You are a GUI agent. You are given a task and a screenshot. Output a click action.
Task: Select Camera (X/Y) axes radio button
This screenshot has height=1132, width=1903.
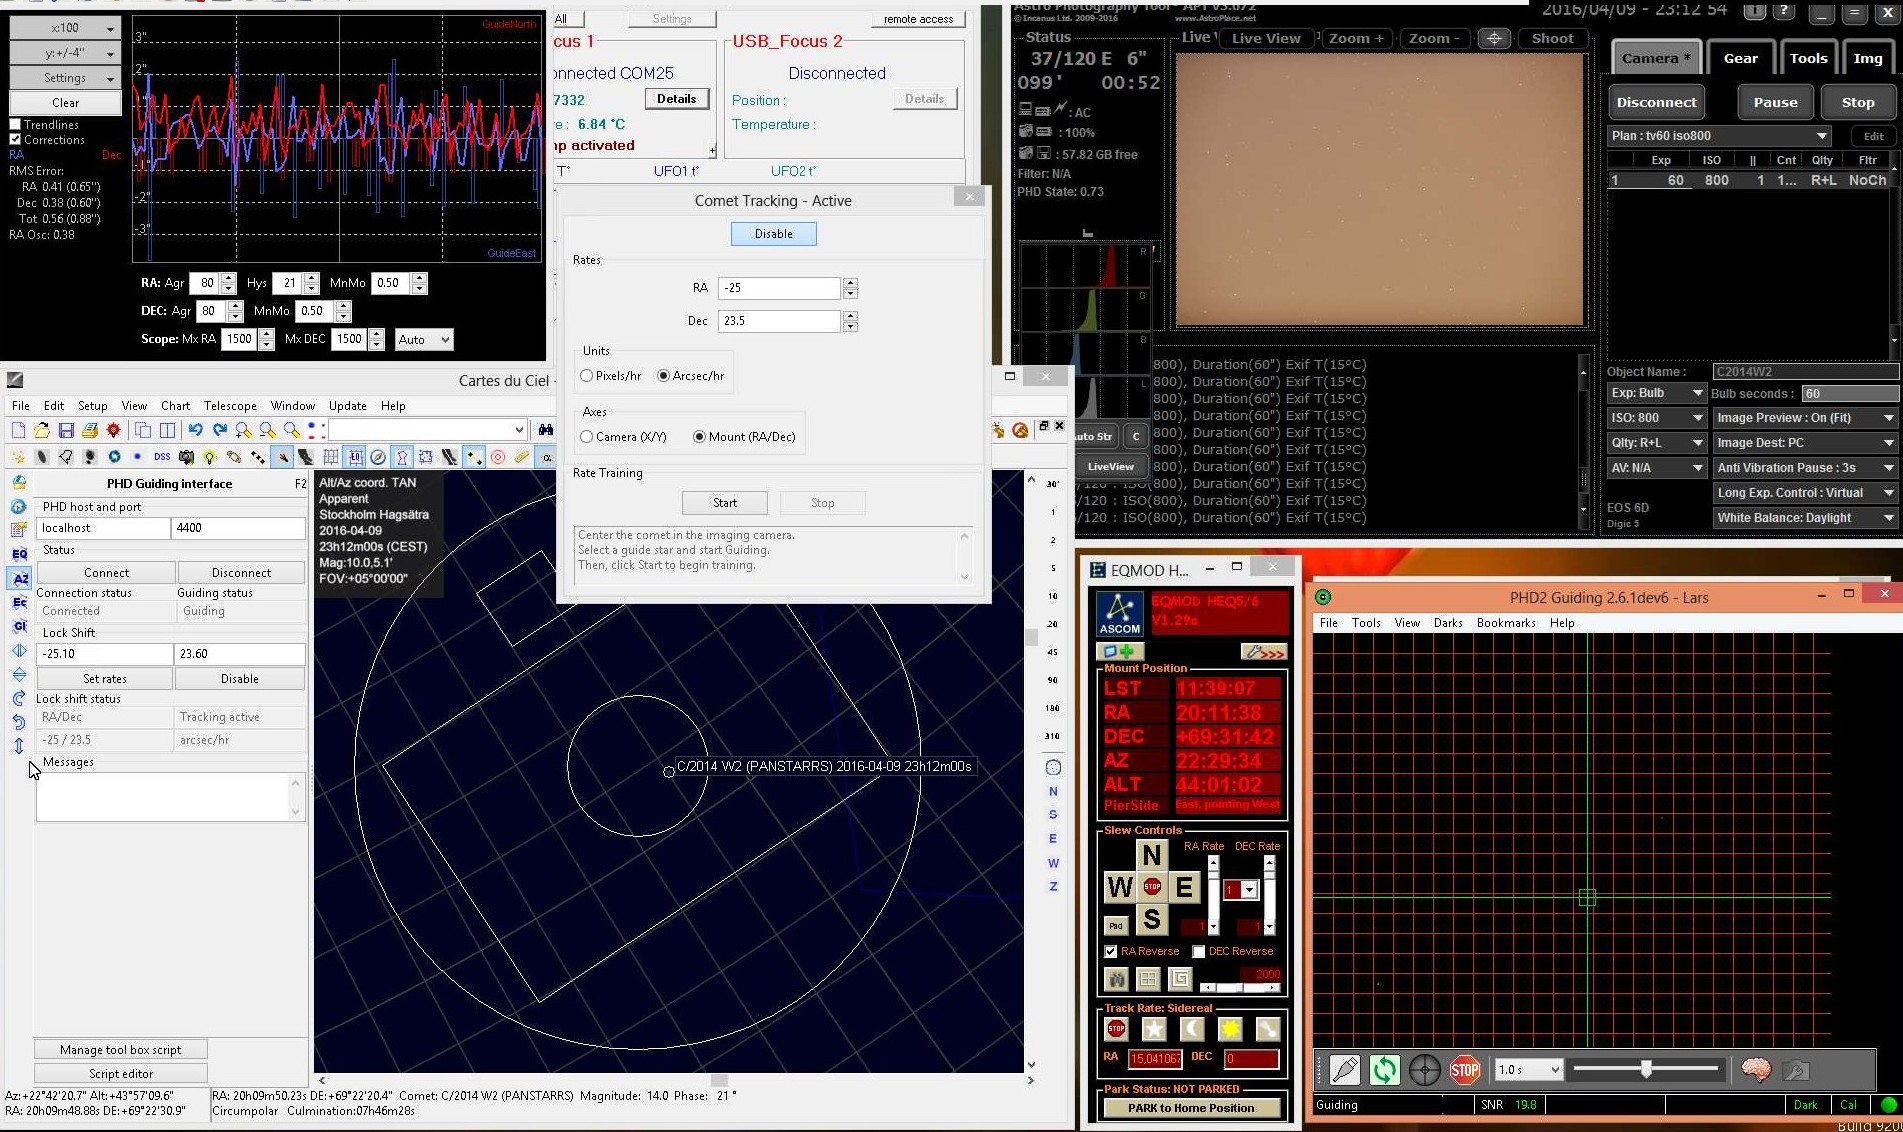pos(586,437)
